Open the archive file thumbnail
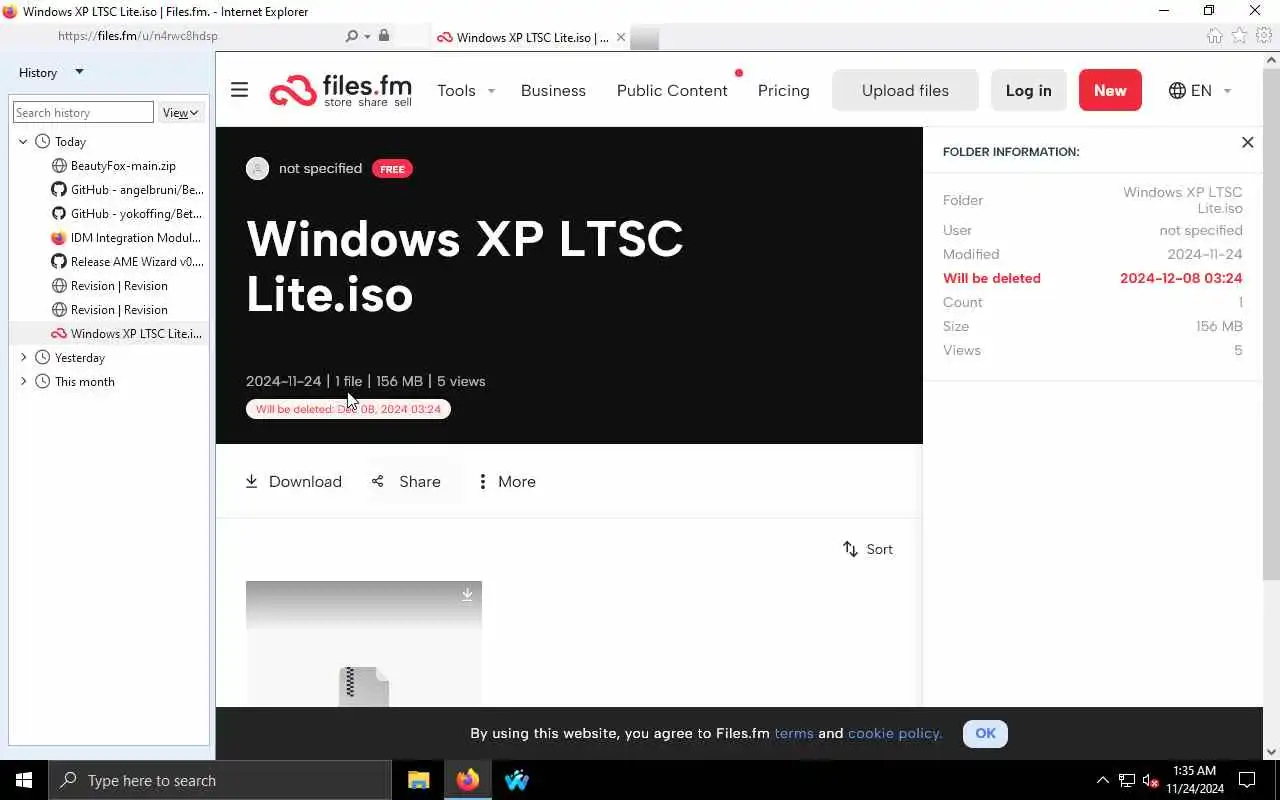 pos(364,644)
